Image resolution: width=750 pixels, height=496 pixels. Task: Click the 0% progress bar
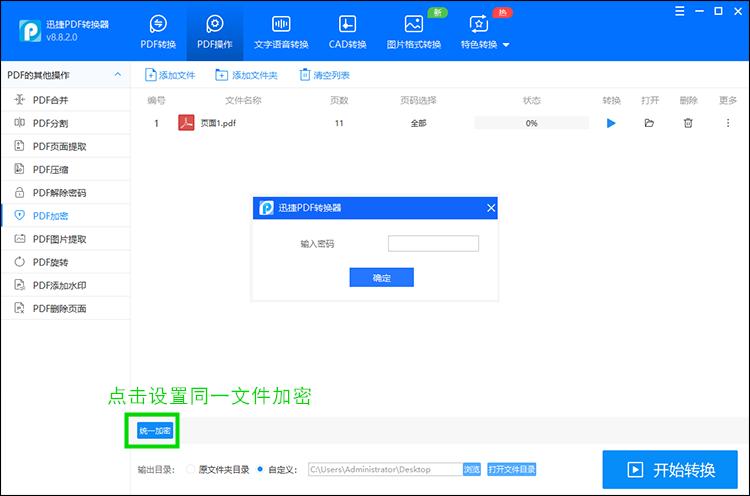point(531,123)
